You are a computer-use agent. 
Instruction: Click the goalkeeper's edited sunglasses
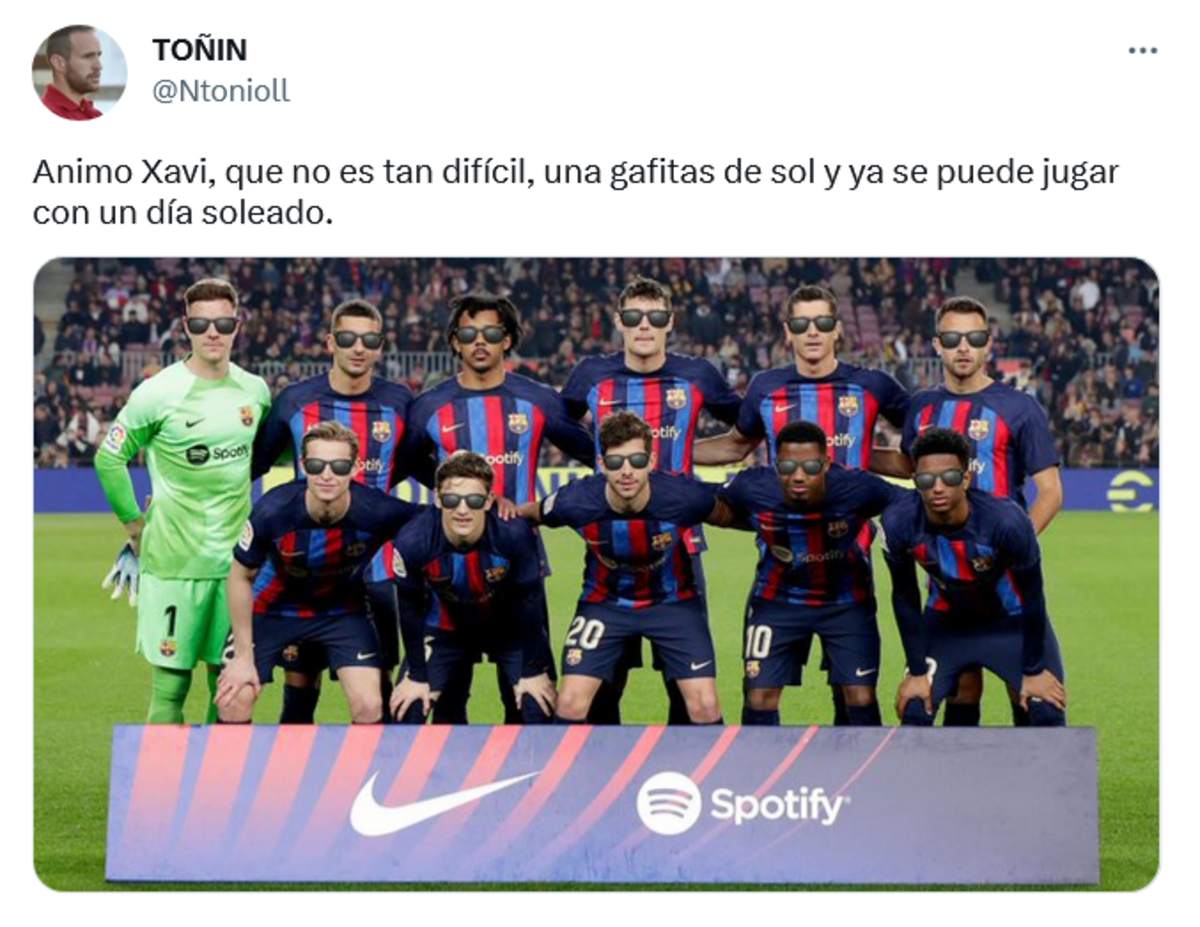pyautogui.click(x=213, y=325)
